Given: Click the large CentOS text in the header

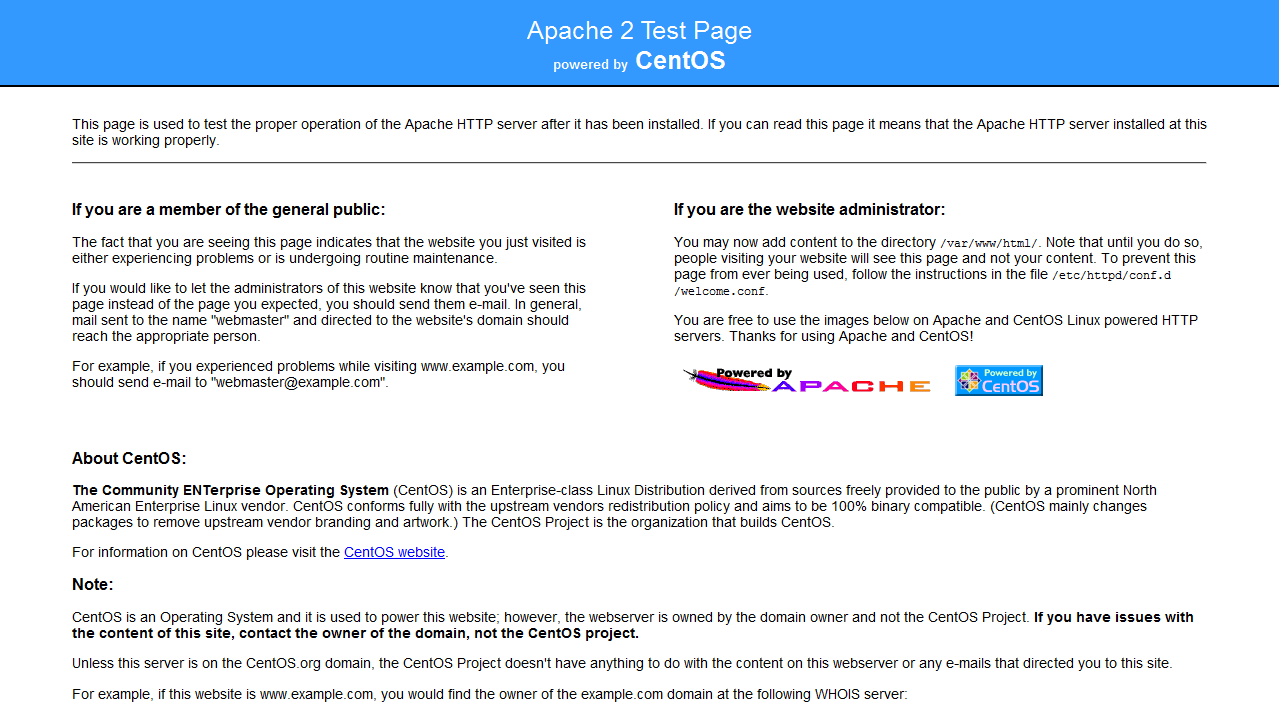Looking at the screenshot, I should [680, 61].
